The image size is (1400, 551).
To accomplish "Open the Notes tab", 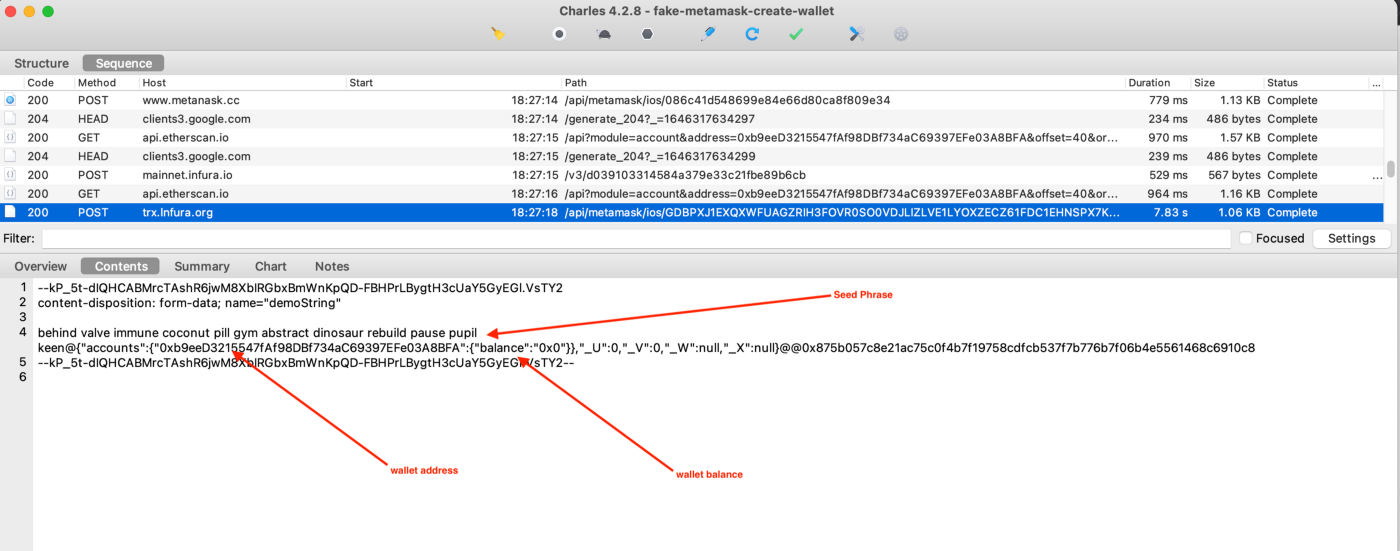I will point(332,266).
